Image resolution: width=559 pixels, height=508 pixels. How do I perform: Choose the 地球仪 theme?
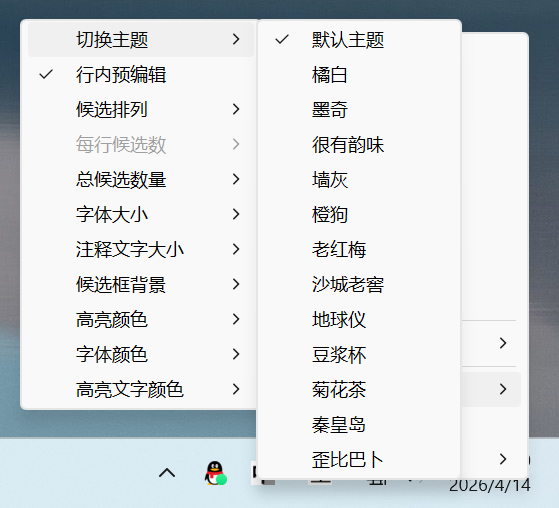(x=359, y=319)
